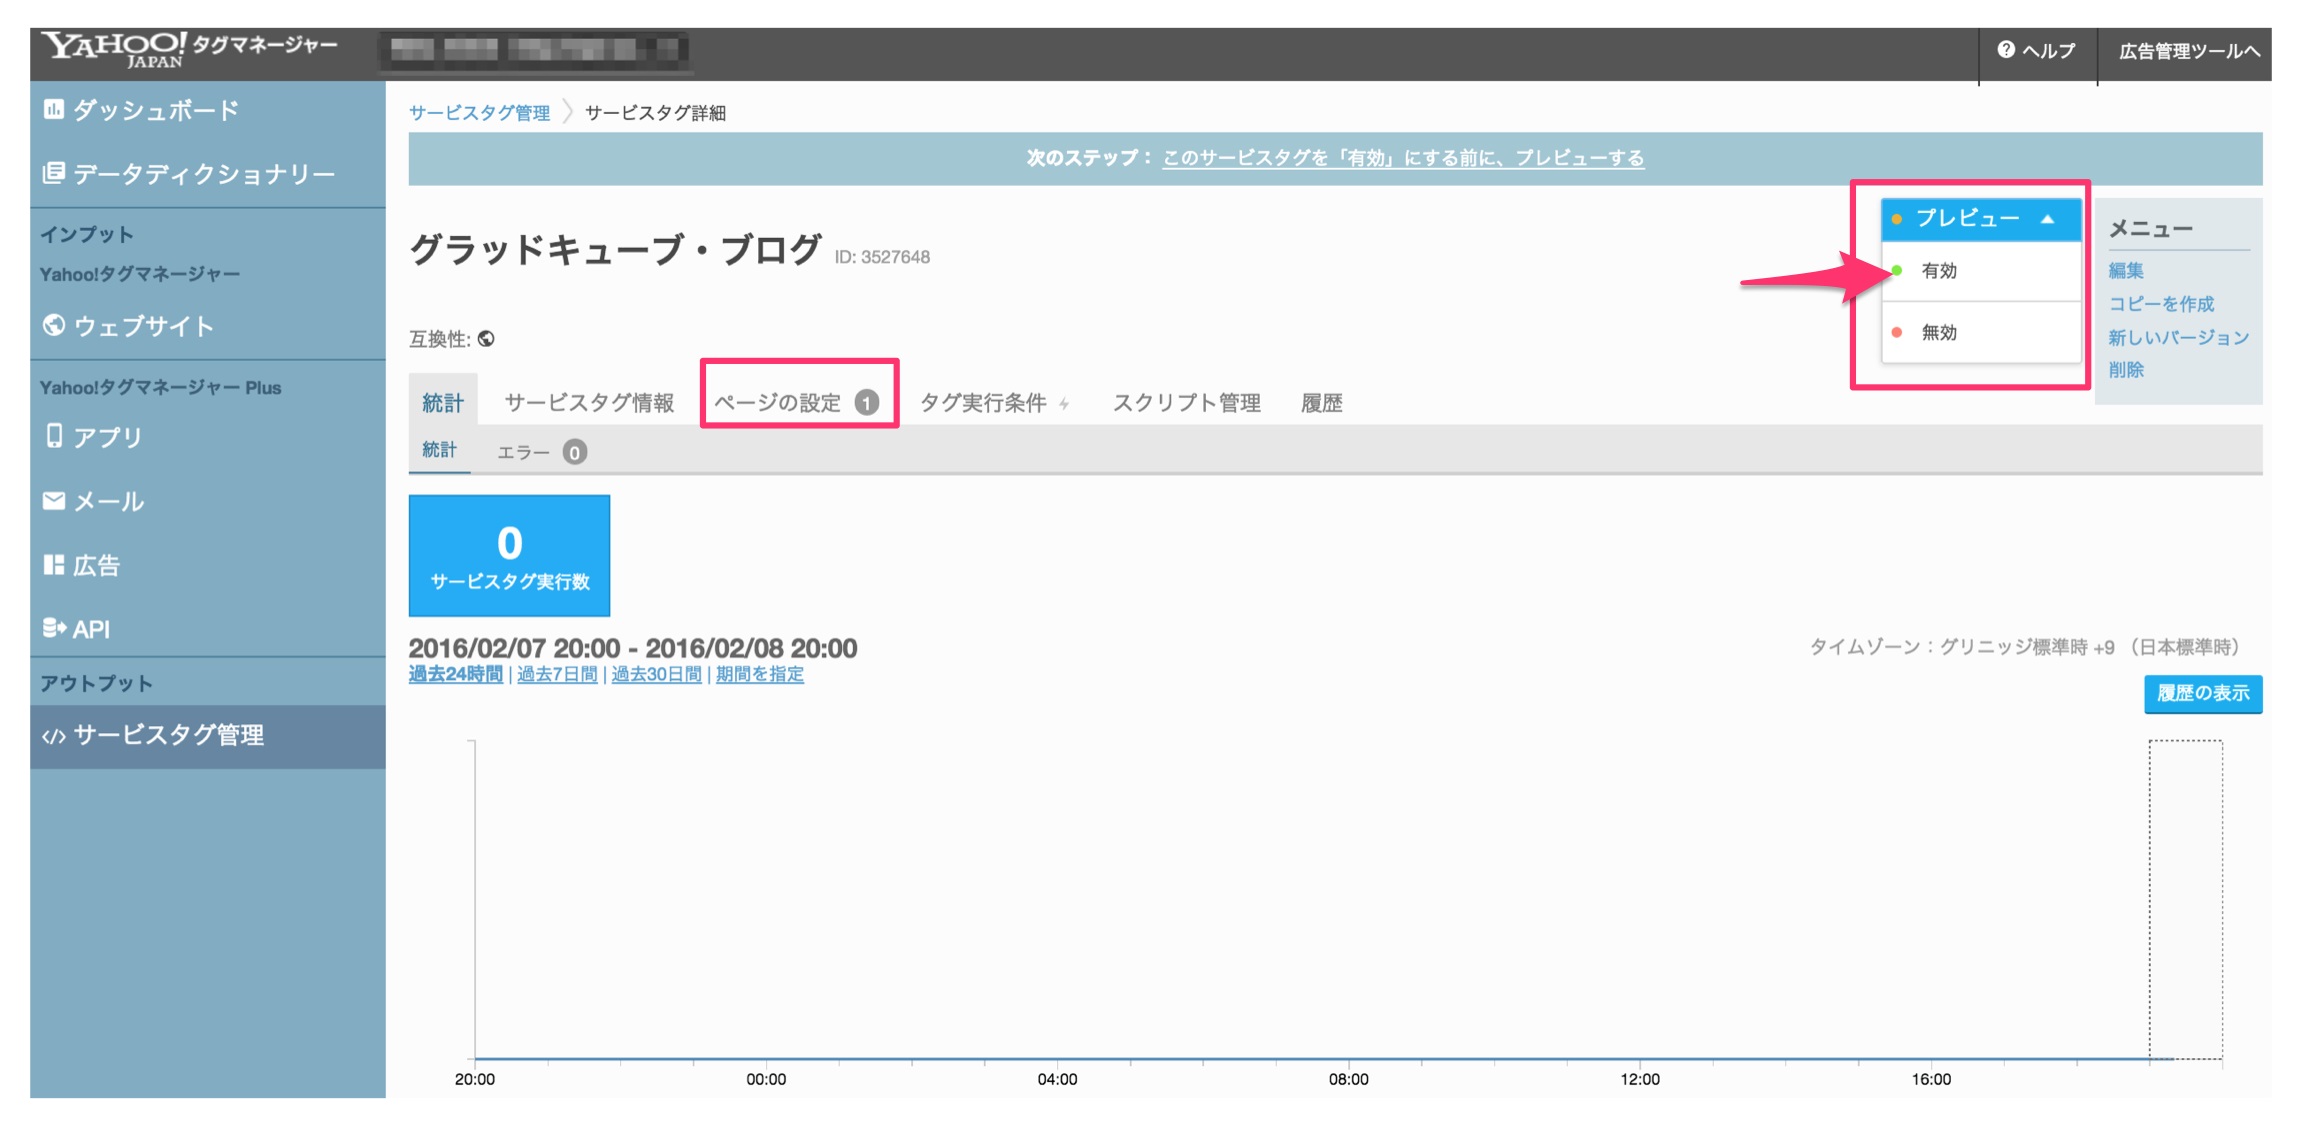Click 削除 link in menu
Viewport: 2322px width, 1138px height.
pyautogui.click(x=2125, y=370)
